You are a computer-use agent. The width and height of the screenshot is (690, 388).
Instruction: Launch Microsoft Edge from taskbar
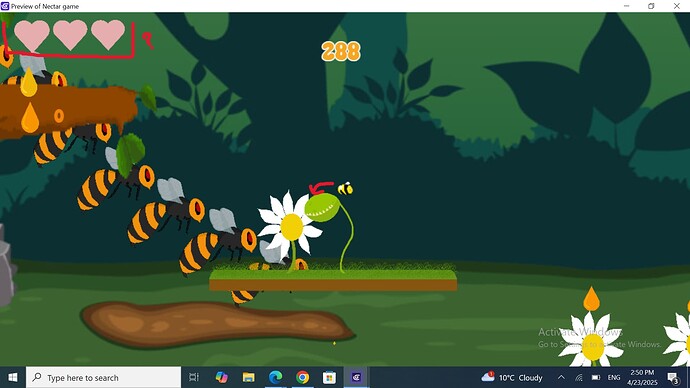[275, 377]
